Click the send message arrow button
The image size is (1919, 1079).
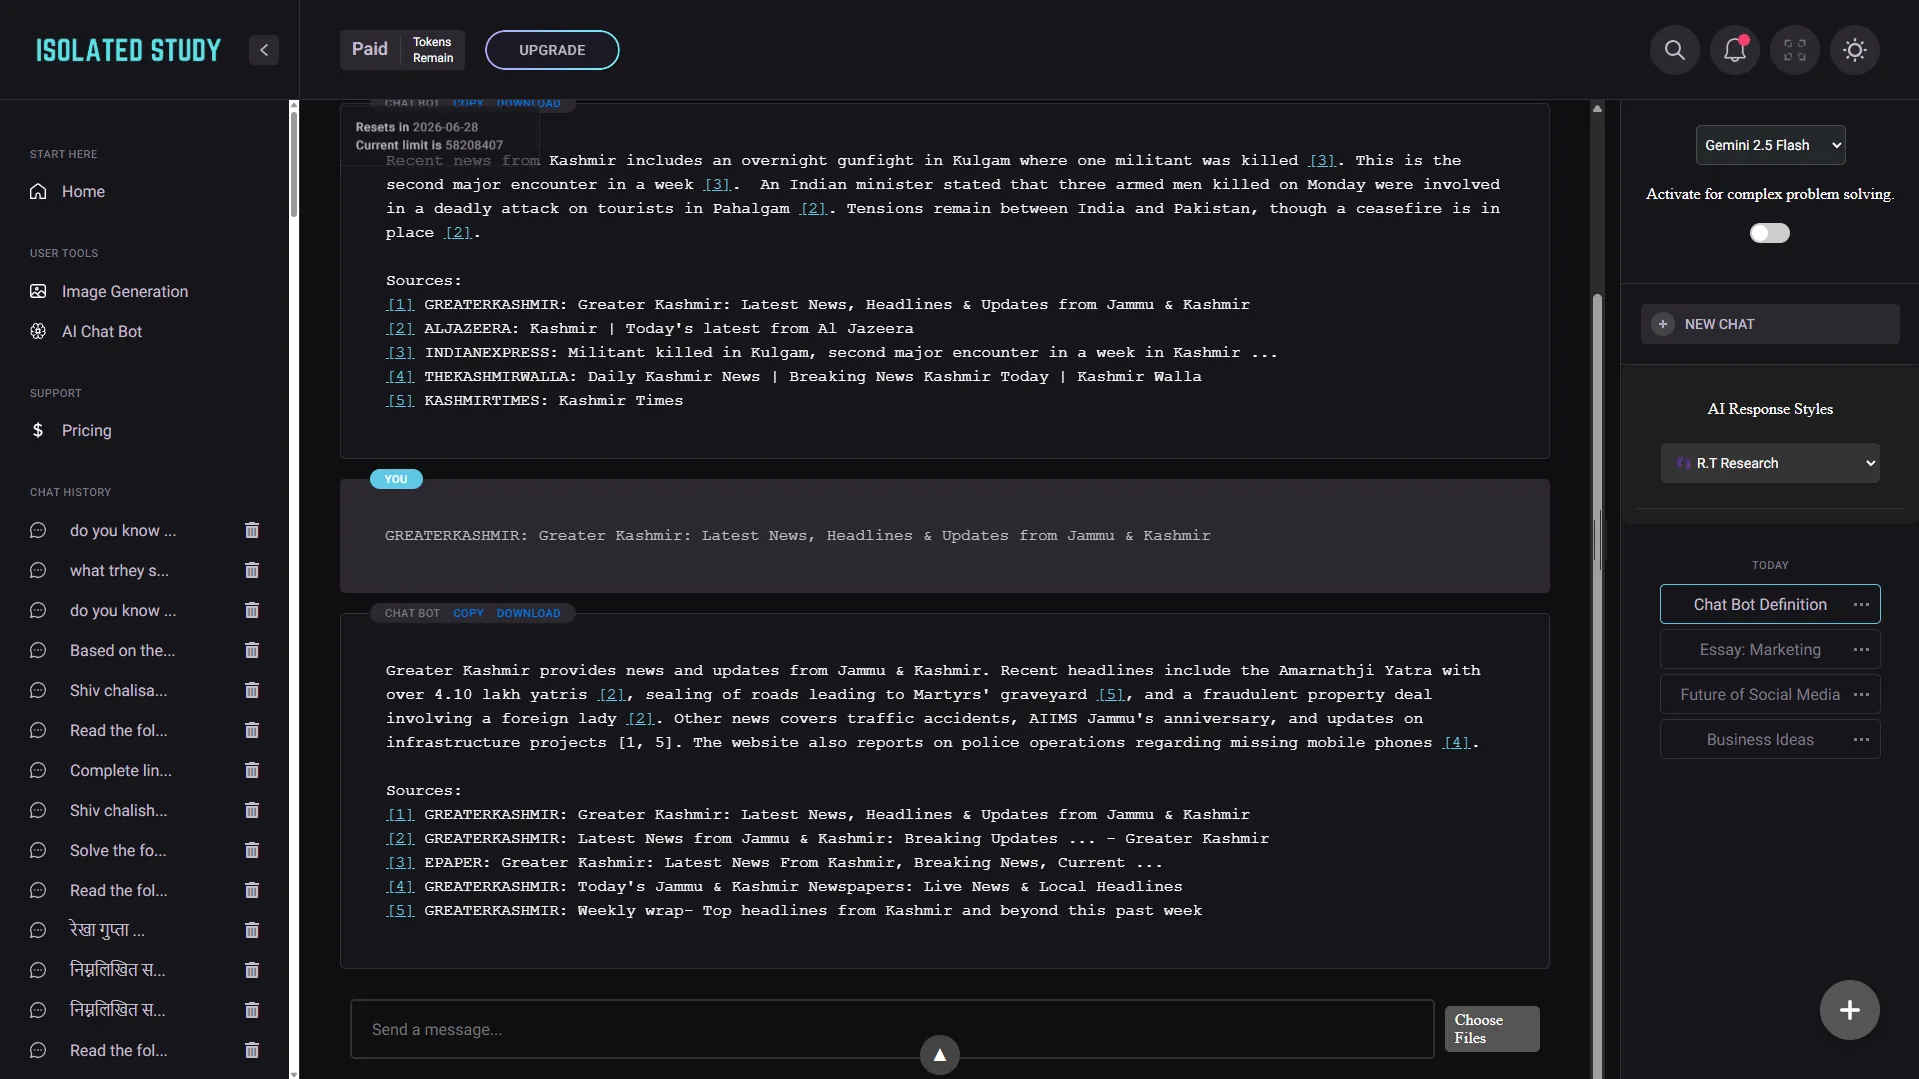[x=940, y=1055]
